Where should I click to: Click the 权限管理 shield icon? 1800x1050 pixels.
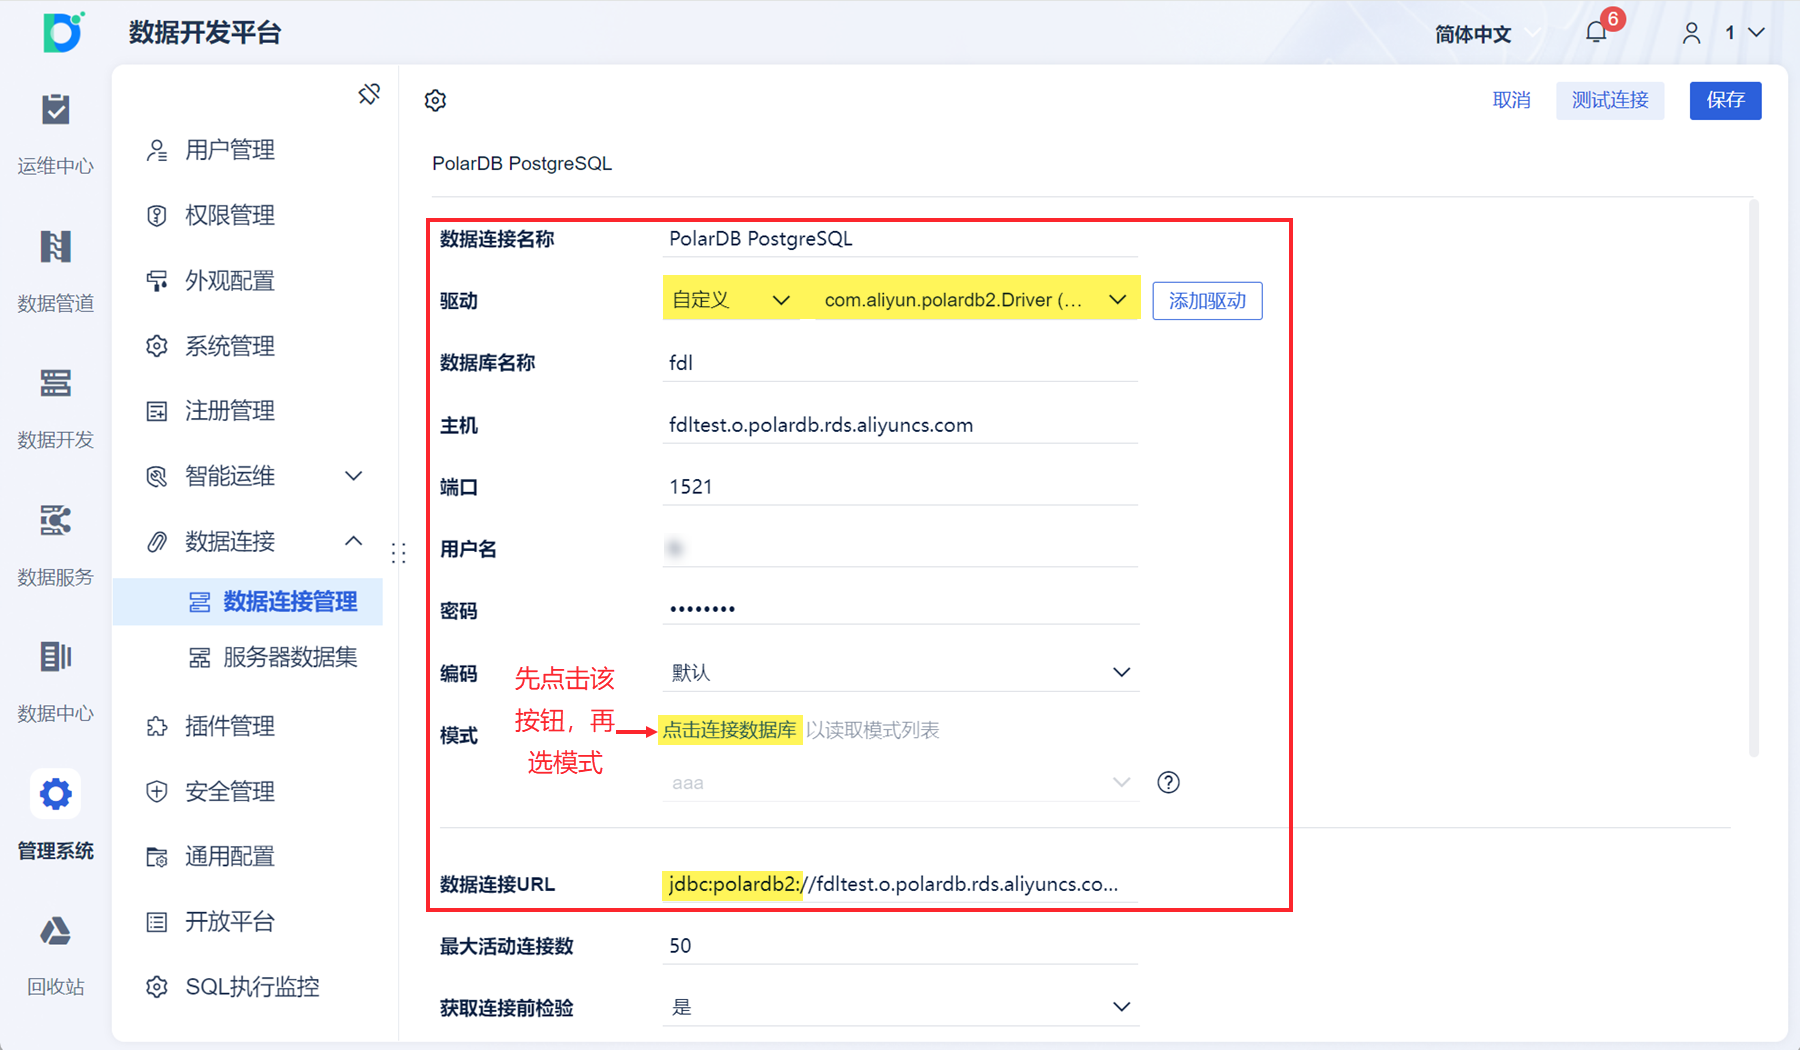click(x=157, y=215)
